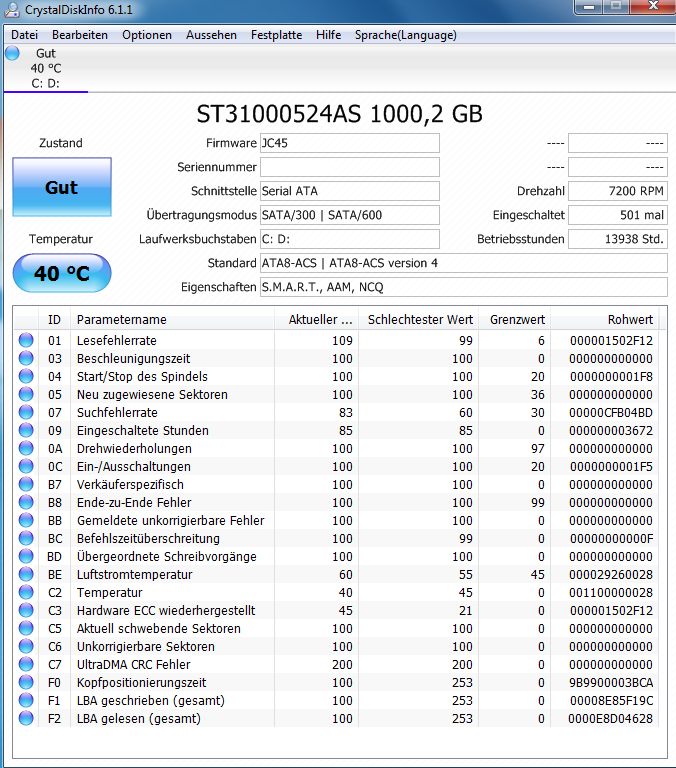Click the Eingeschaltet field 501 mal

pos(618,215)
